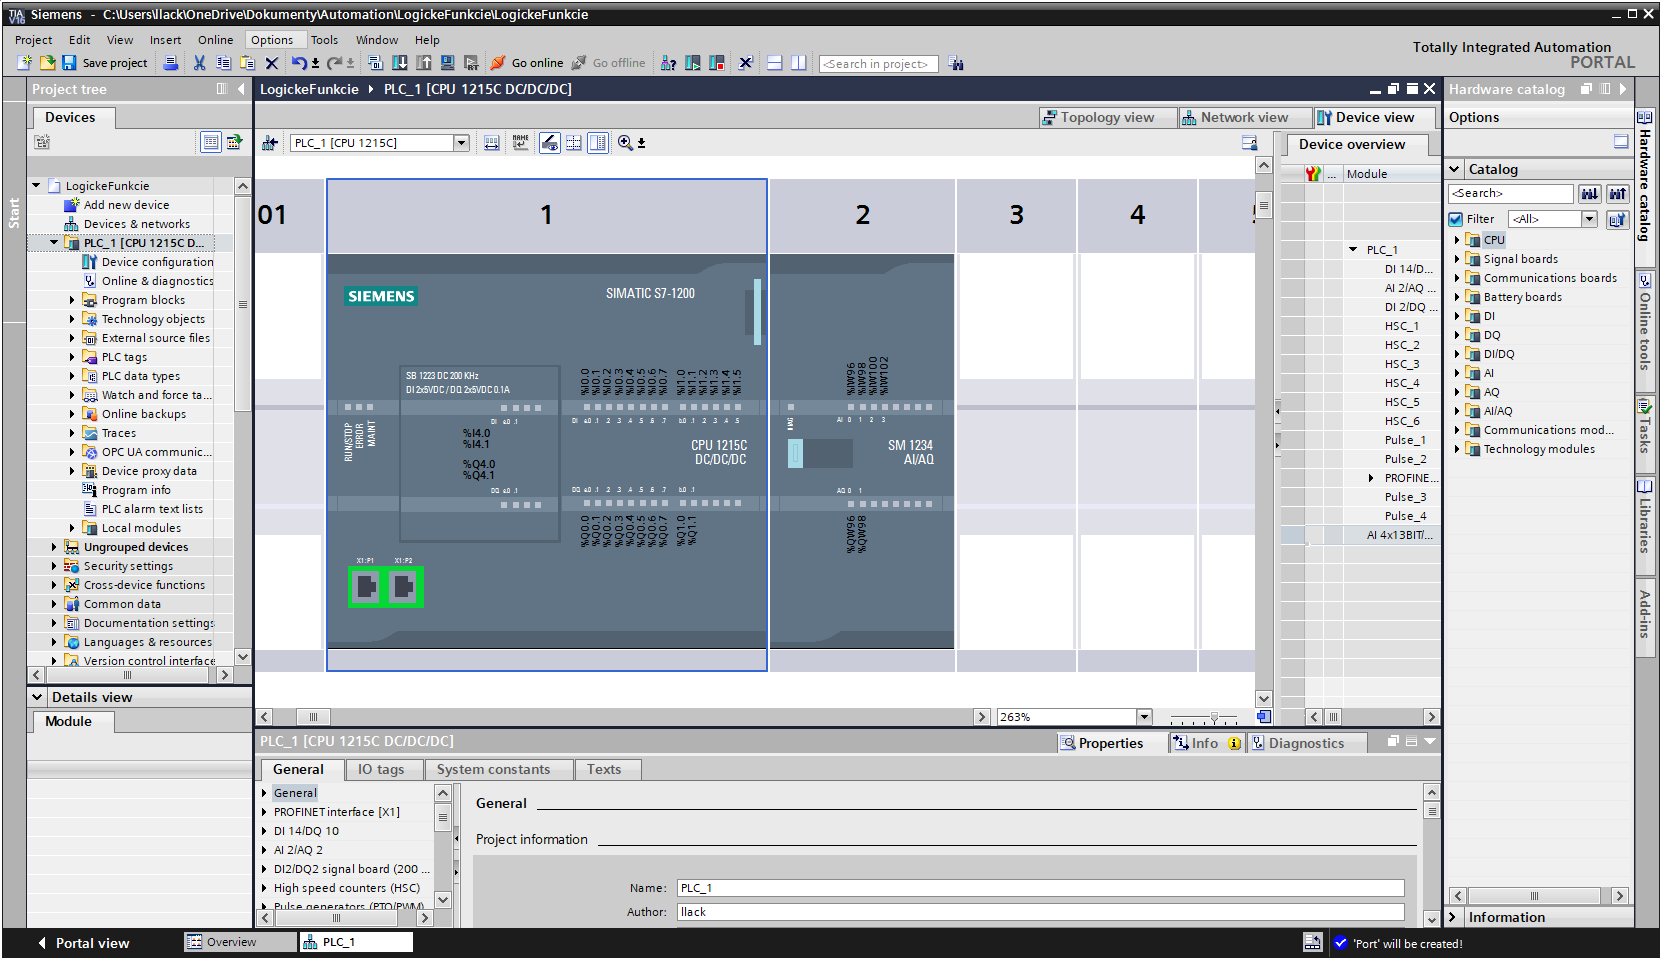Image resolution: width=1662 pixels, height=960 pixels.
Task: Open the PLC_1 device selector dropdown
Action: pos(461,143)
